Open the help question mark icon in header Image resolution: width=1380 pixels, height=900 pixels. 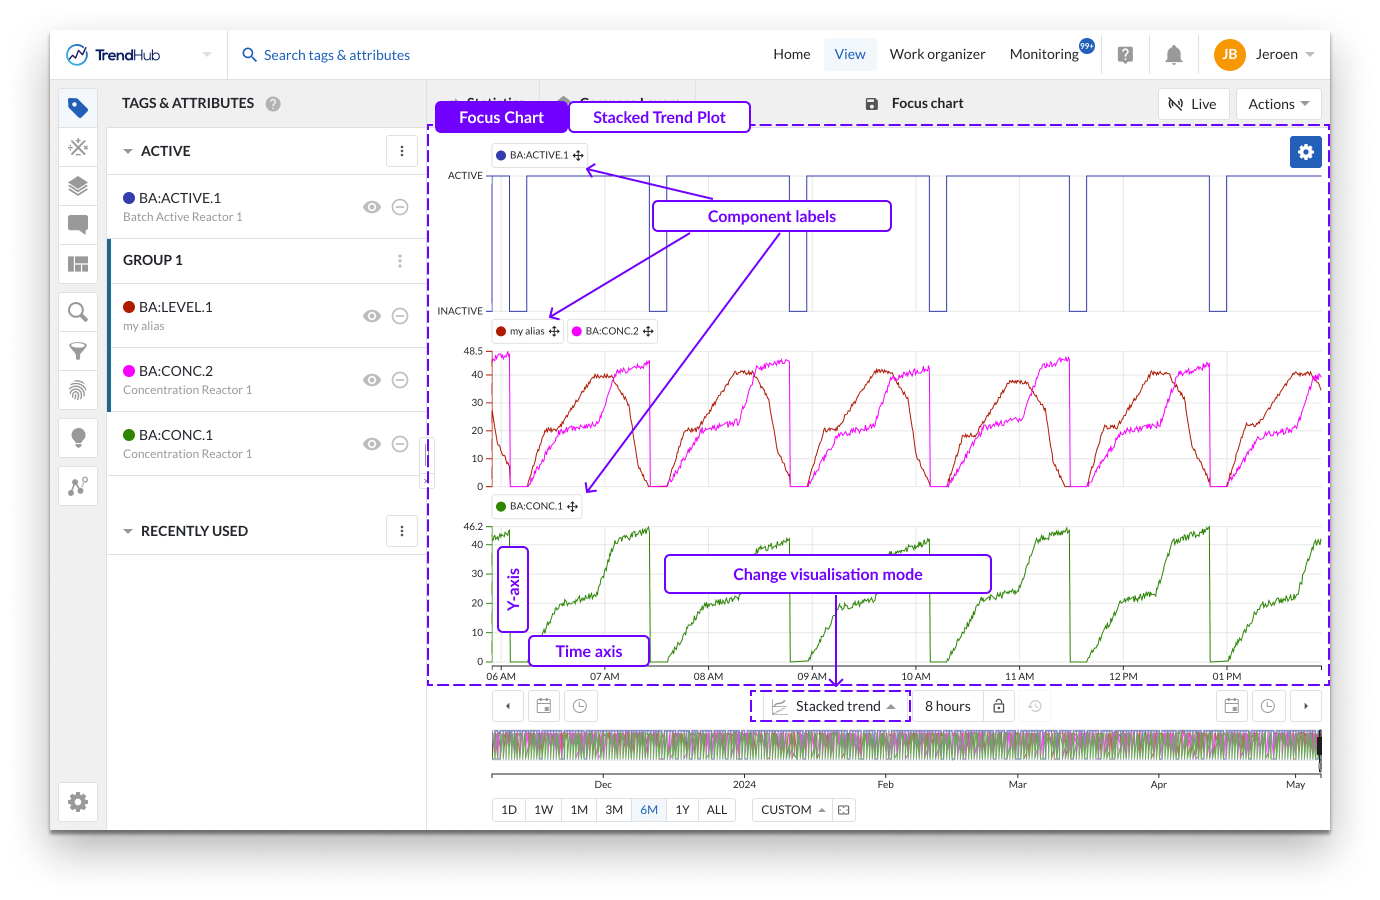click(x=1125, y=55)
